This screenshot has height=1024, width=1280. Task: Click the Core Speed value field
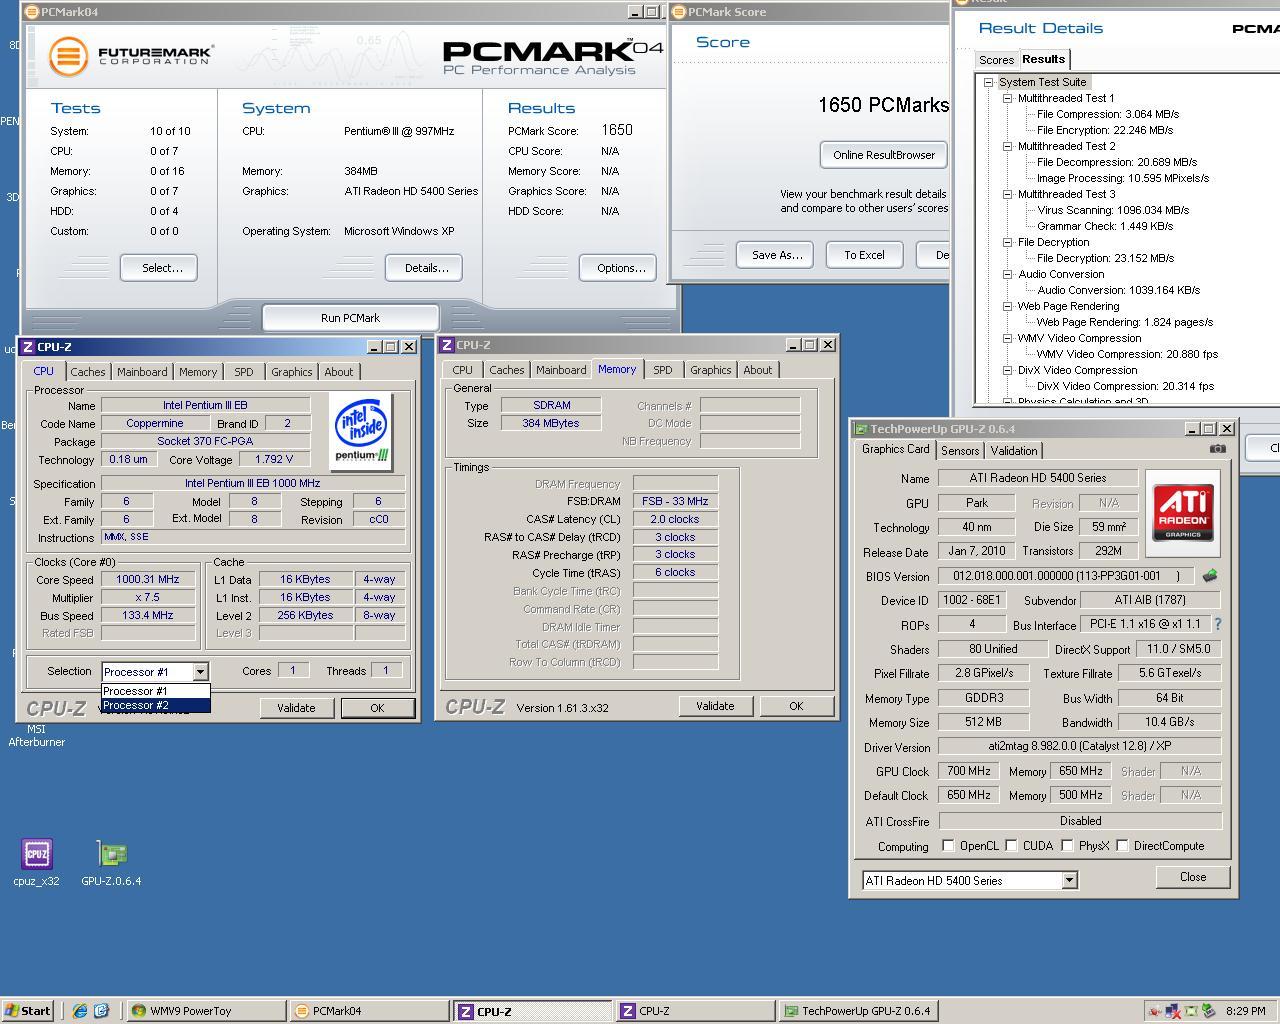148,580
